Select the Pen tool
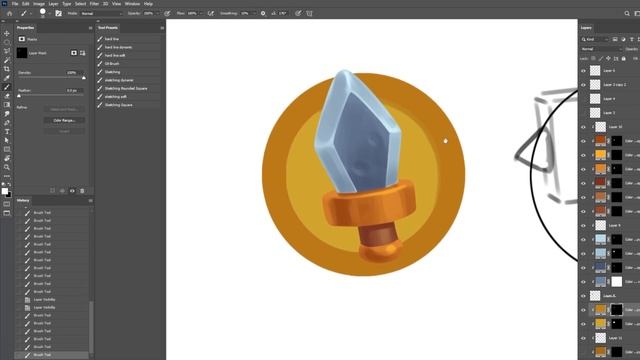The height and width of the screenshot is (360, 640). tap(7, 123)
